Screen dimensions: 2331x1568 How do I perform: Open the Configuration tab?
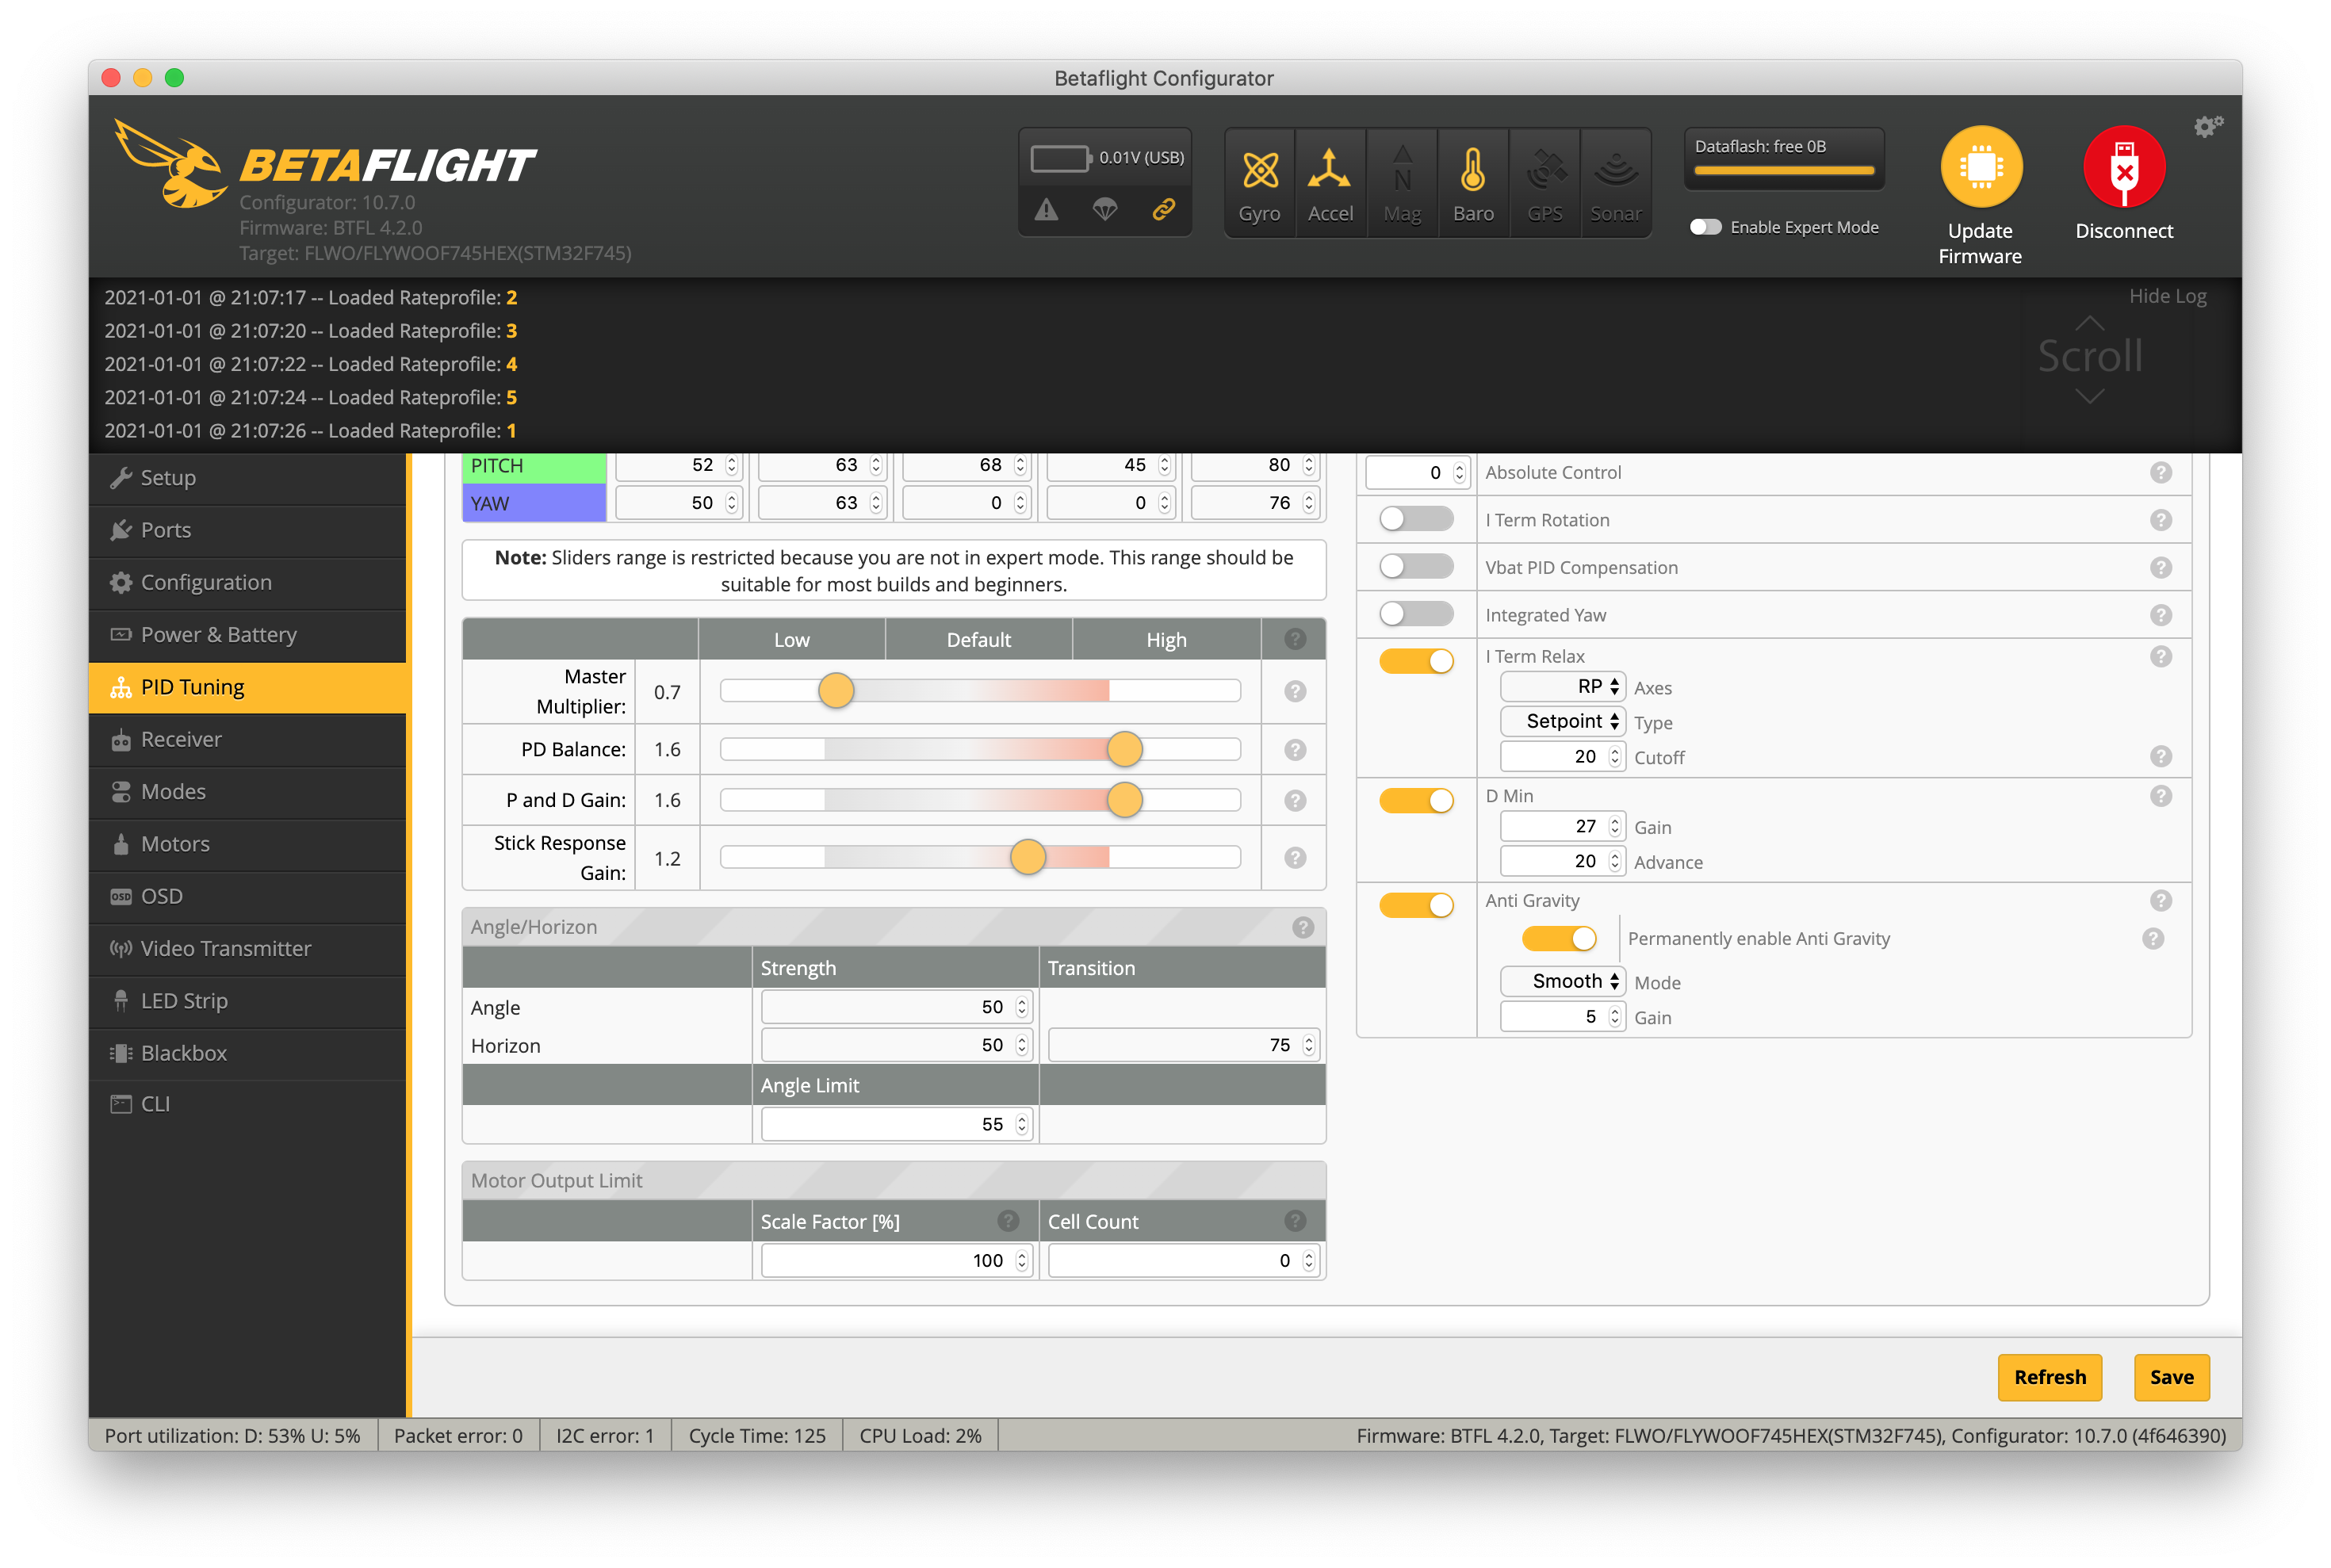[247, 582]
